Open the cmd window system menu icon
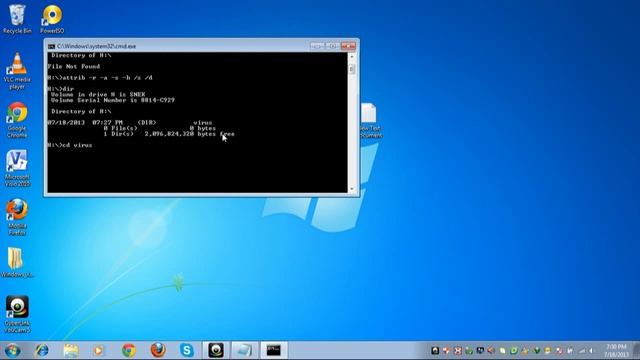Screen dimensions: 640x360 51,47
